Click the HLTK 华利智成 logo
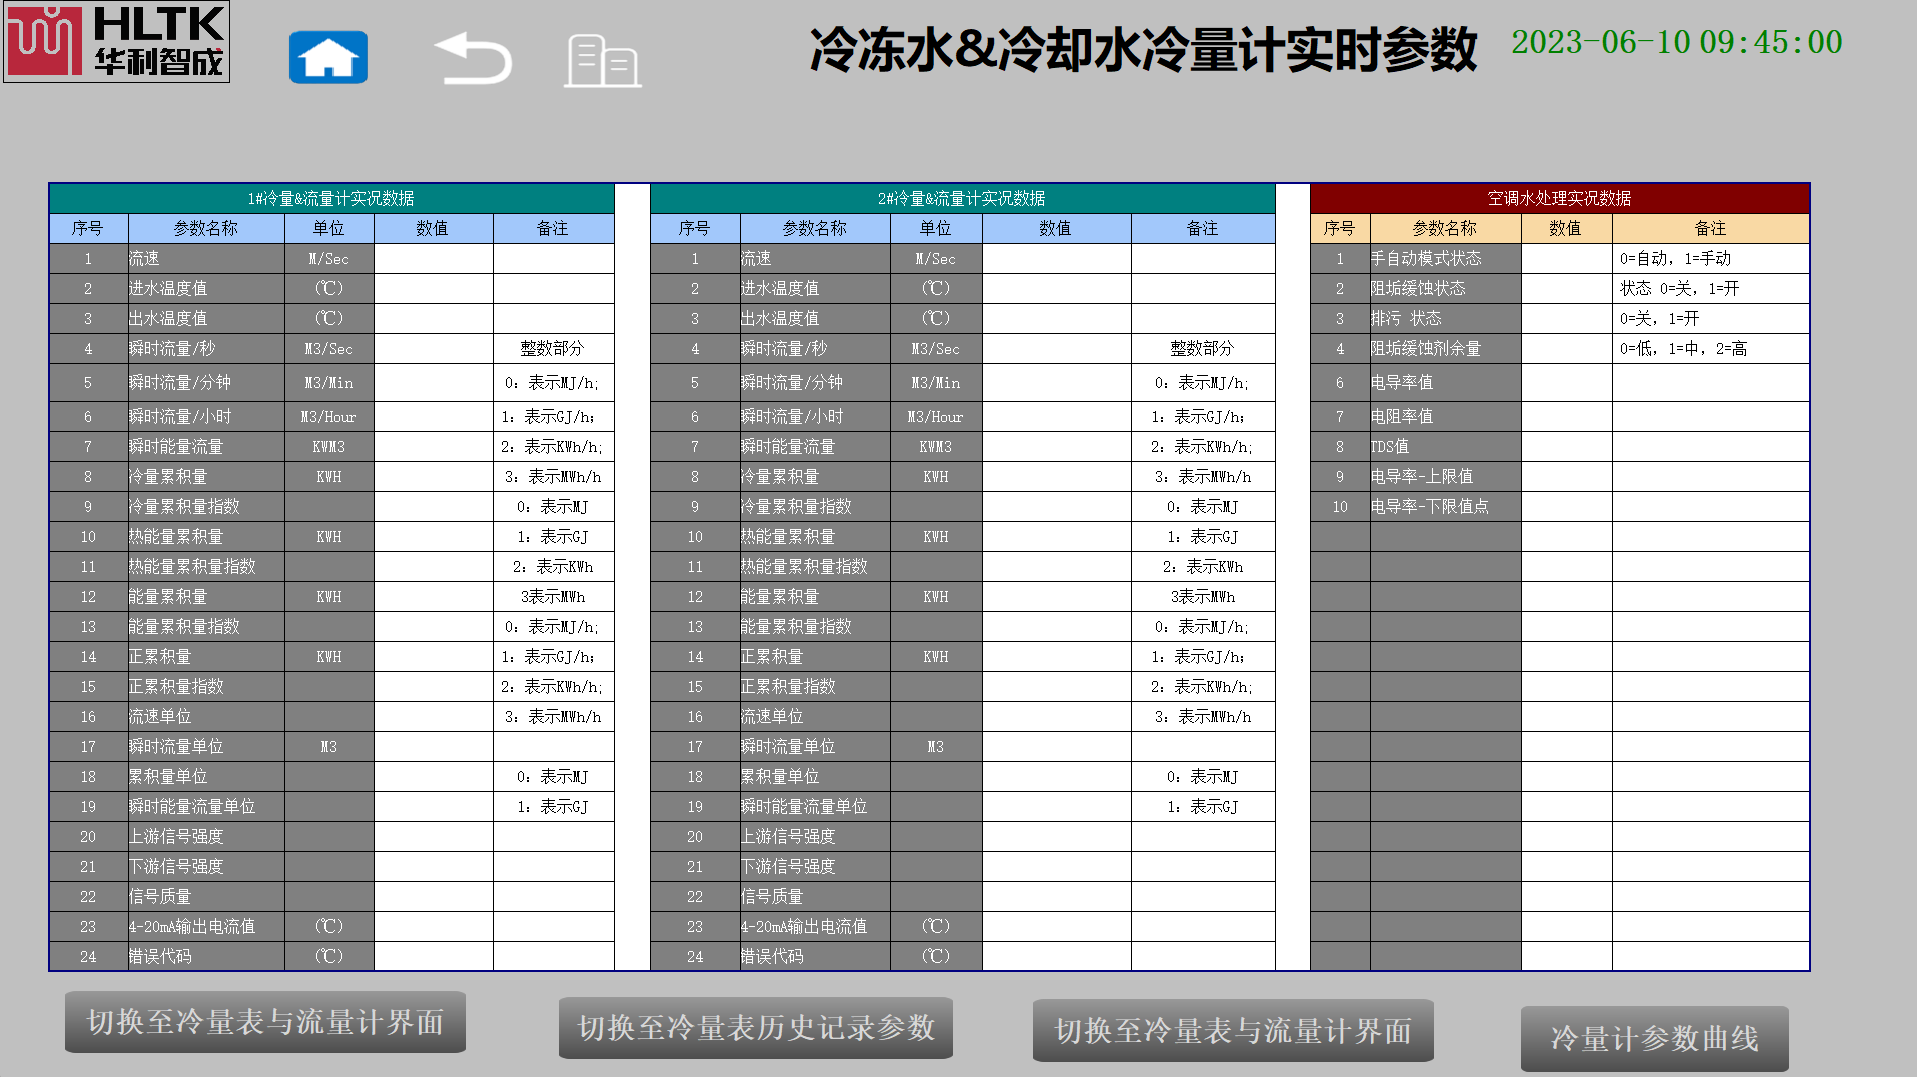1917x1077 pixels. click(117, 42)
